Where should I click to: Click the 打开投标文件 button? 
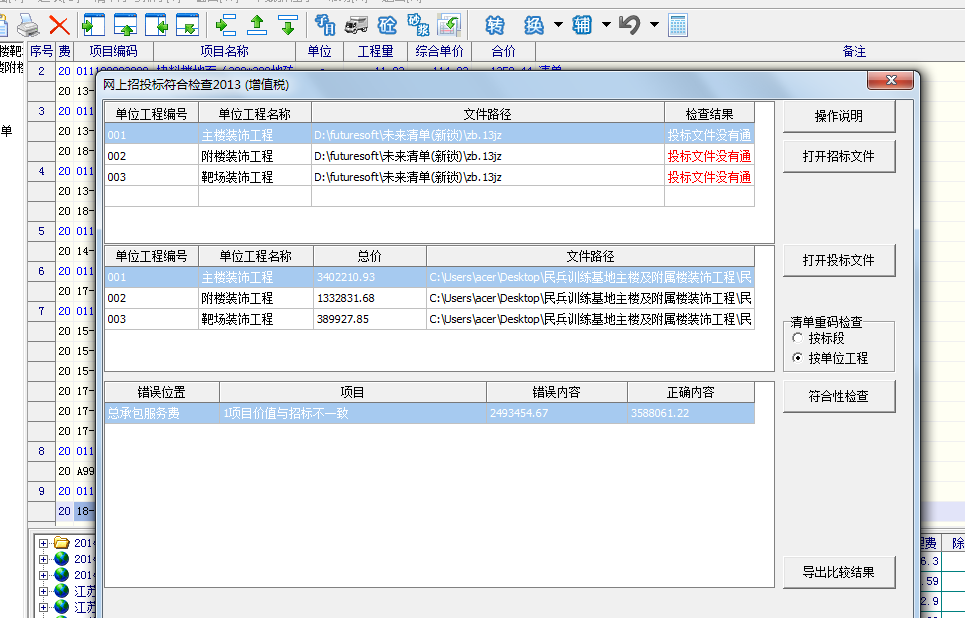(838, 260)
